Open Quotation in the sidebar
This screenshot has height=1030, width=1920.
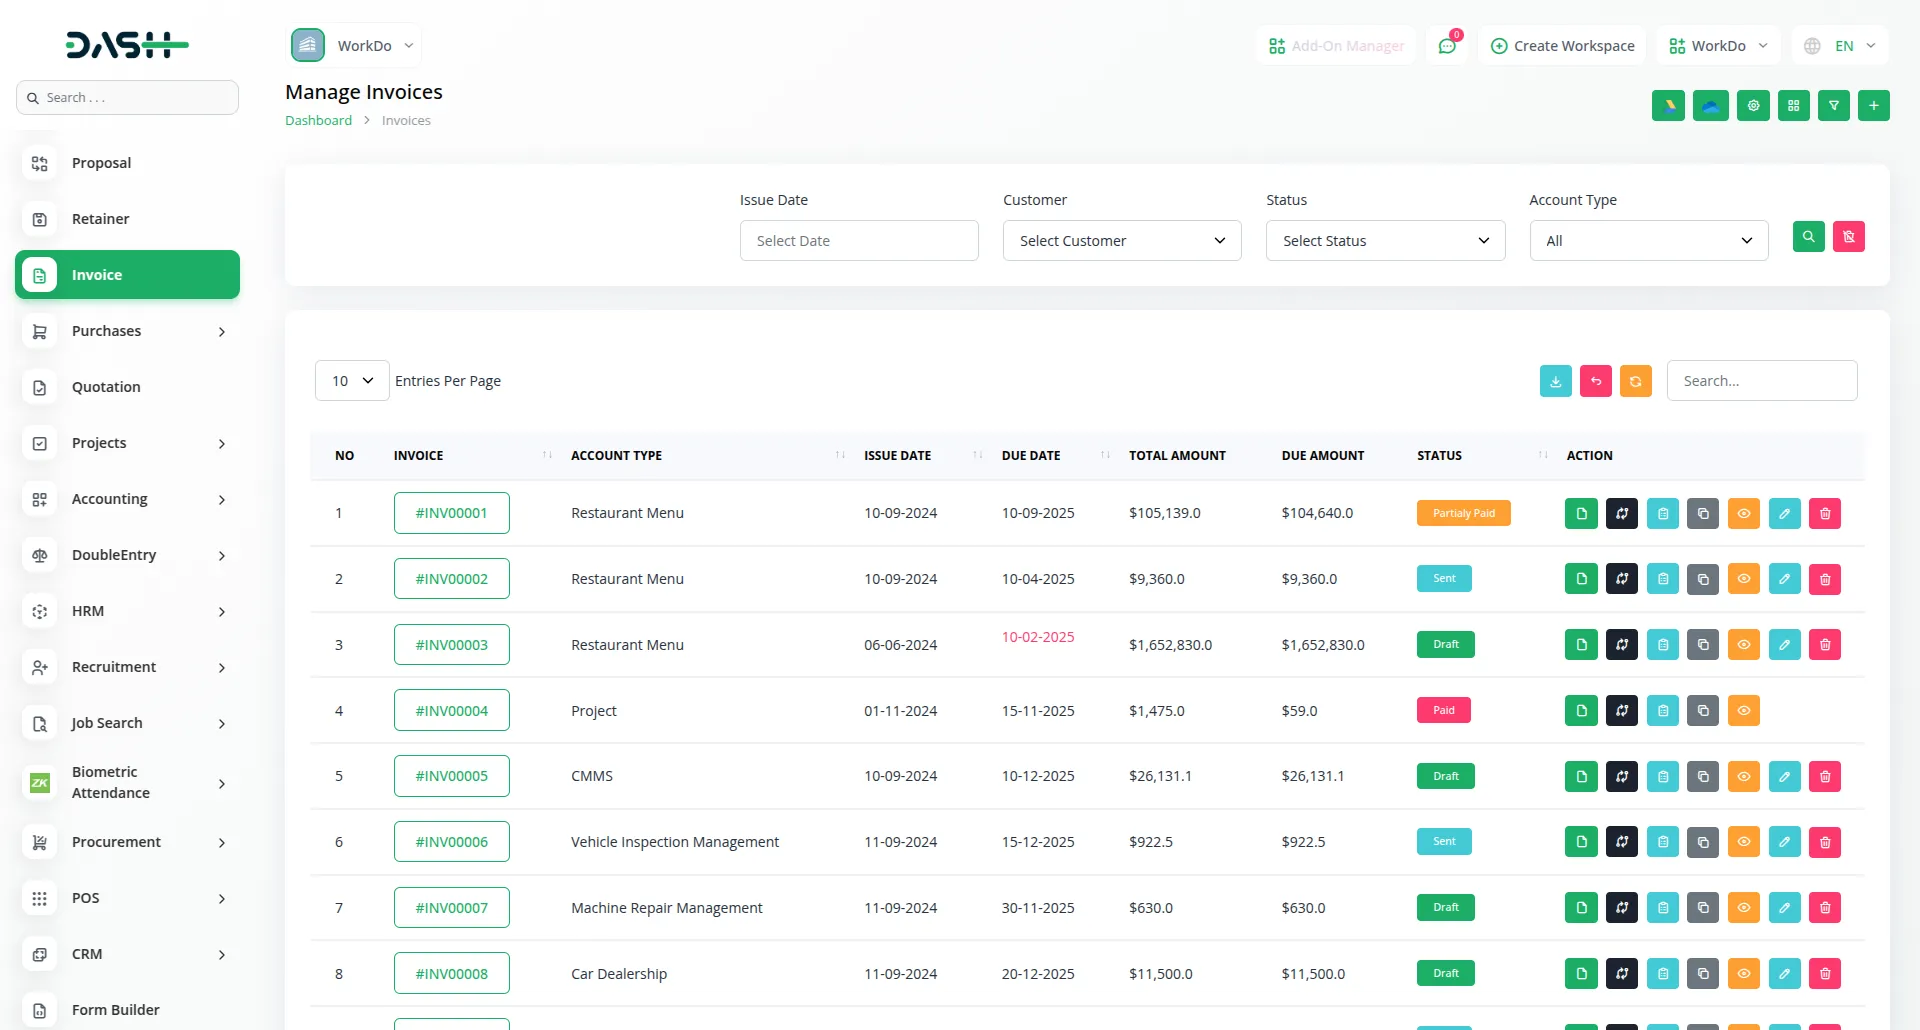pos(127,387)
